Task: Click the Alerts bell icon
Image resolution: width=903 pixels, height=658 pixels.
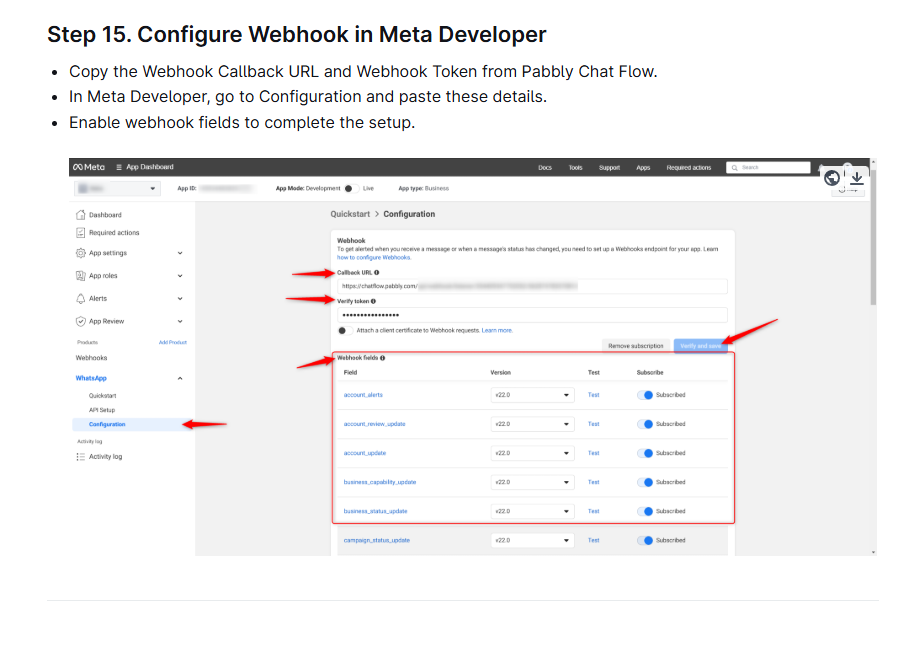Action: point(80,298)
